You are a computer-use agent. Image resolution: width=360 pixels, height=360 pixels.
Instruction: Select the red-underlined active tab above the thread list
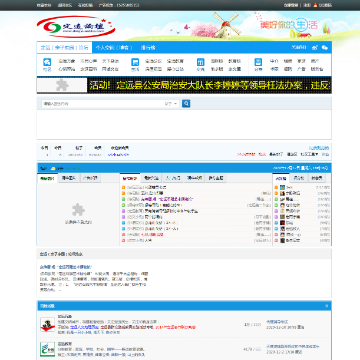point(130,178)
